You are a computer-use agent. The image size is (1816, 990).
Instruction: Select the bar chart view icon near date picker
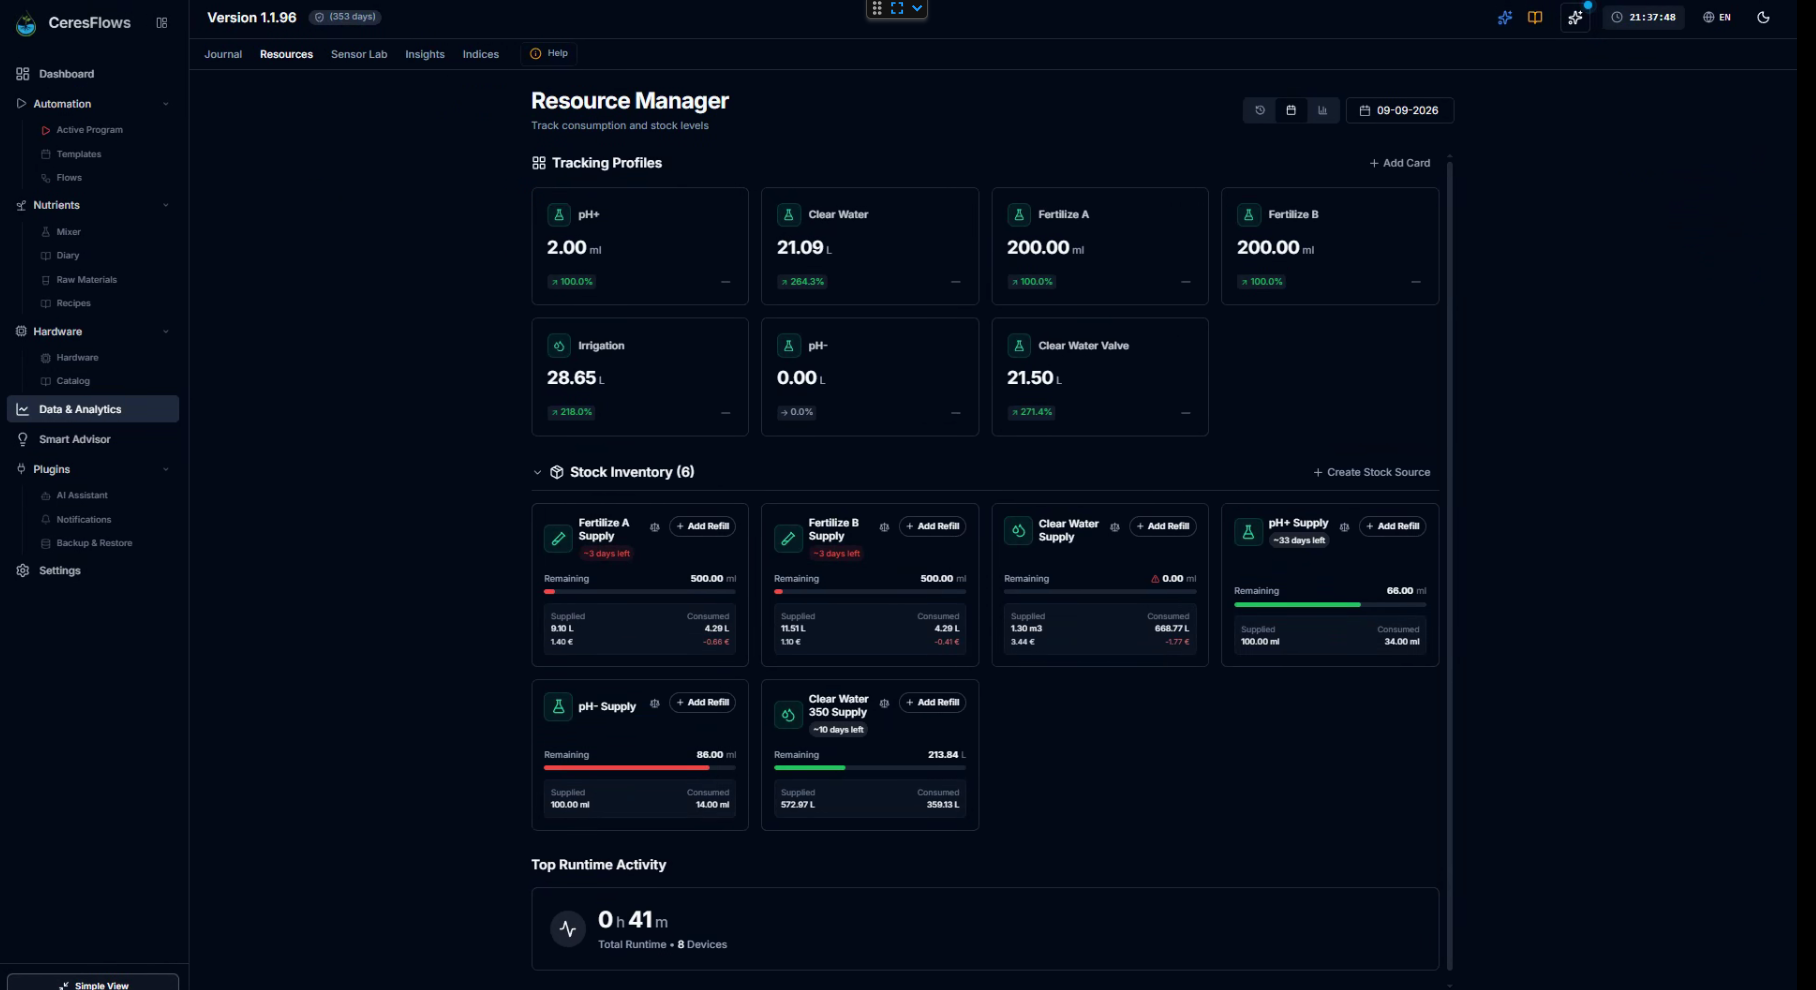[1322, 110]
